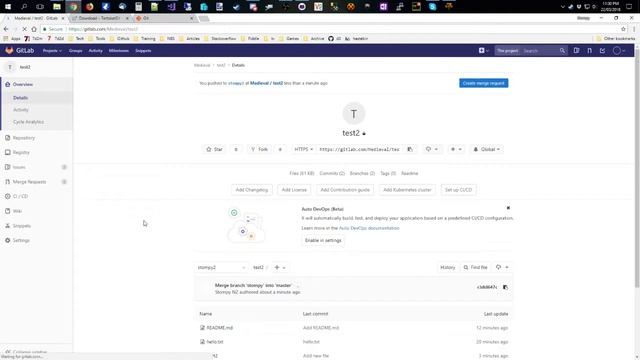Open the Global notification dropdown
Screen dimensions: 640x360
[487, 149]
